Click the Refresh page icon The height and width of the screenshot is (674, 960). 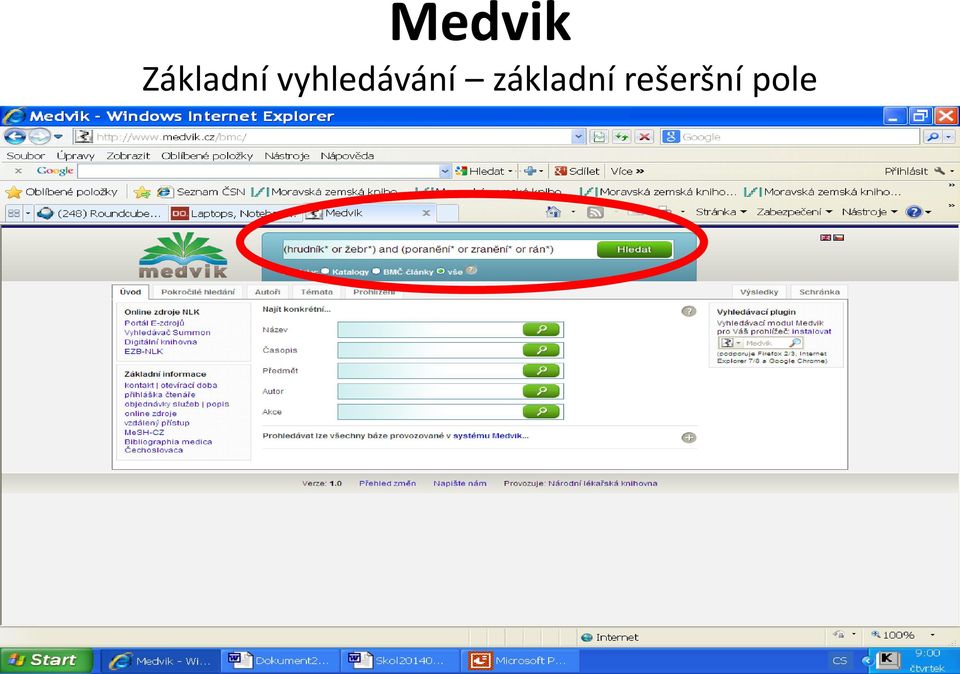click(622, 137)
